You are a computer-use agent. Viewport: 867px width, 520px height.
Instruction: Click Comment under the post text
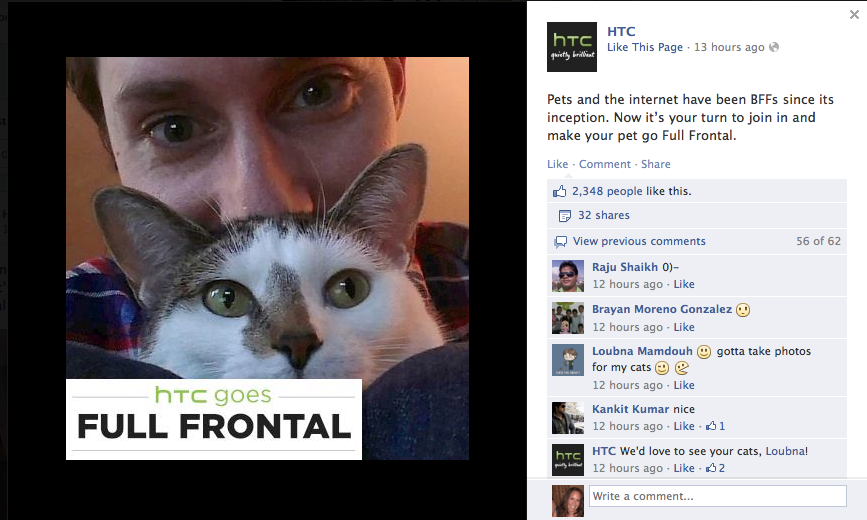click(605, 164)
